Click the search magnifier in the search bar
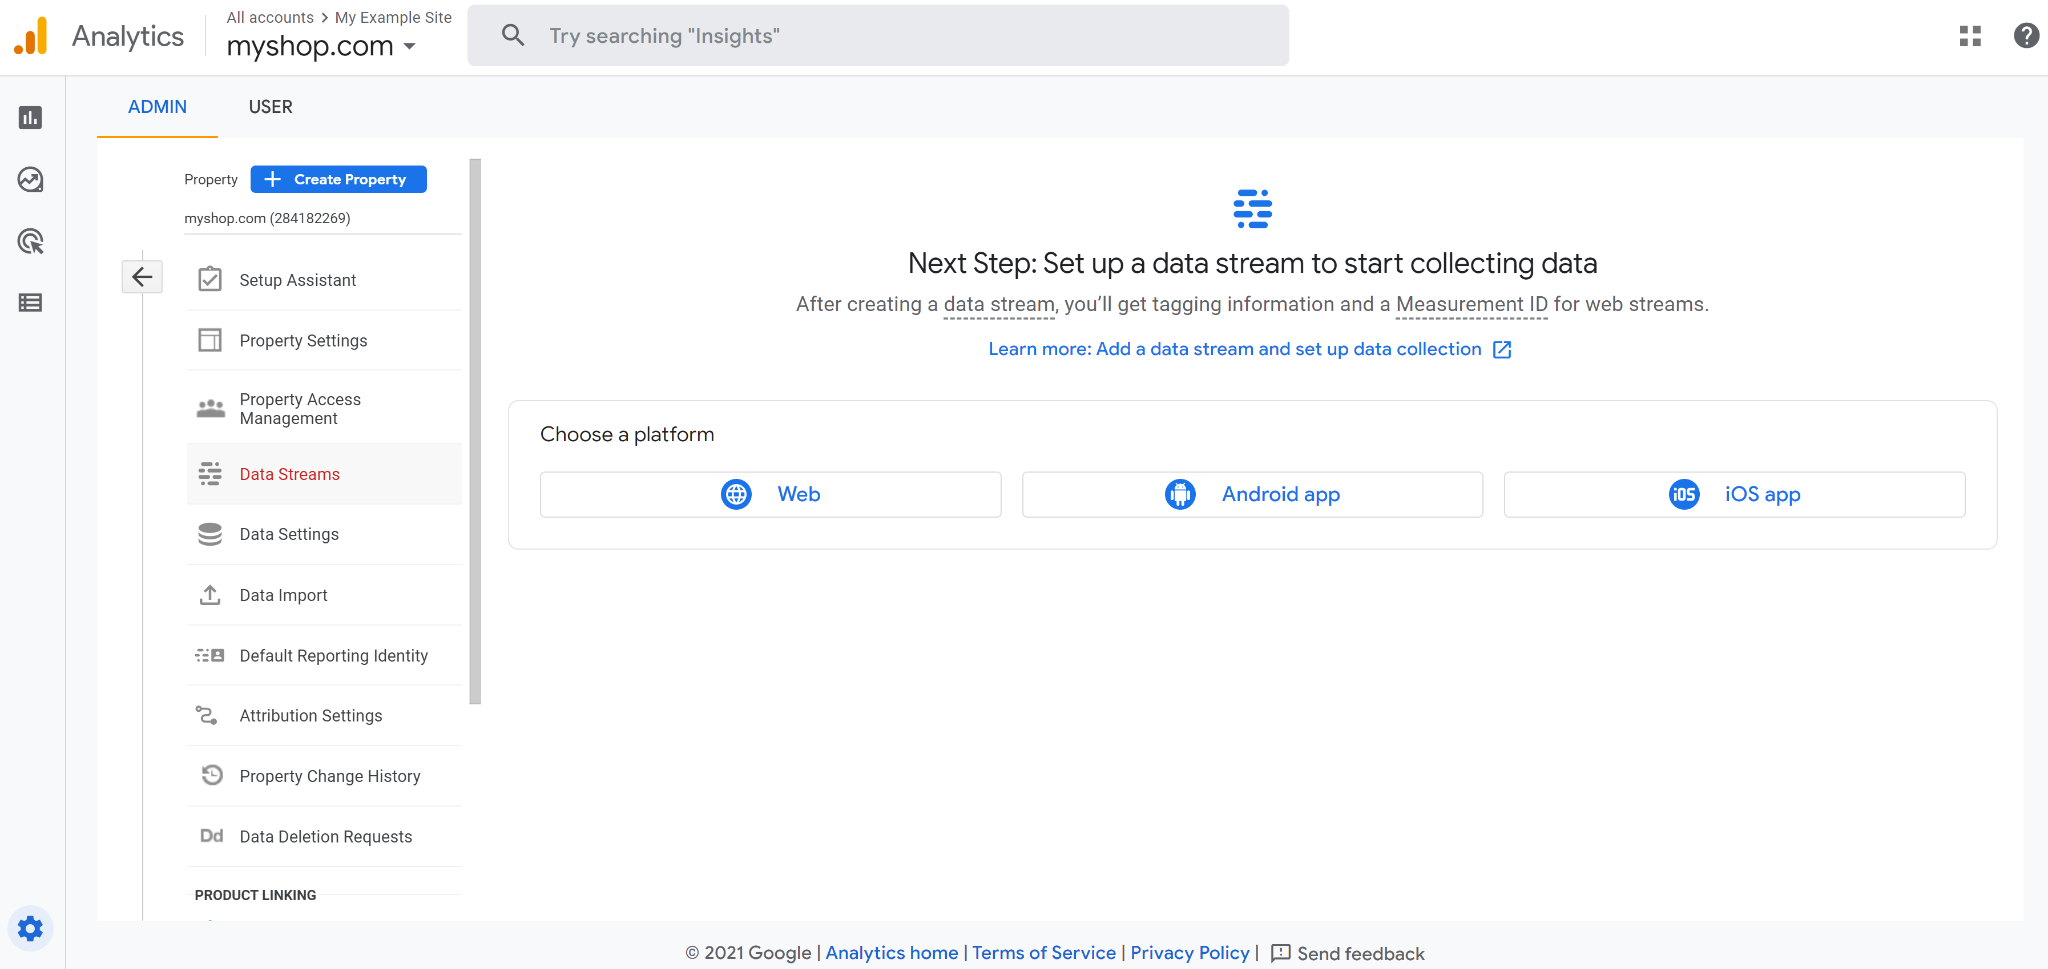Viewport: 2048px width, 969px height. (512, 35)
